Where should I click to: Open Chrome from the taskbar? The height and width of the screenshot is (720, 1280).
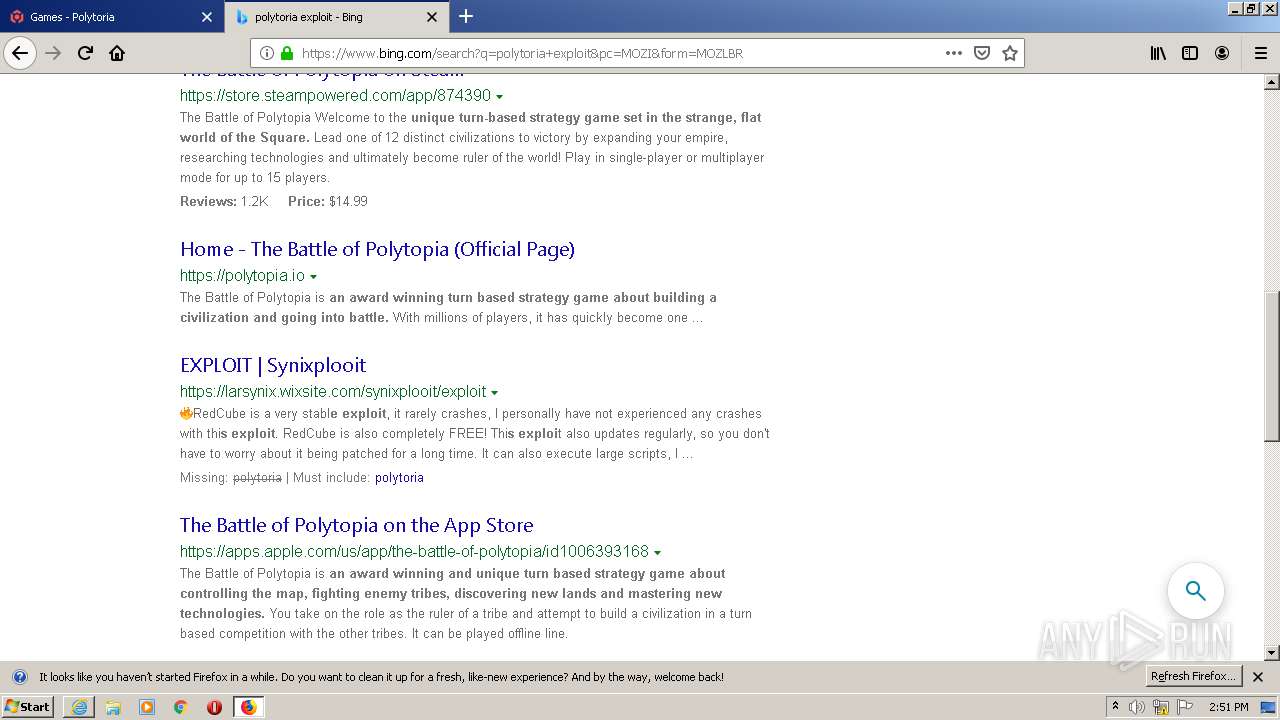(x=181, y=707)
